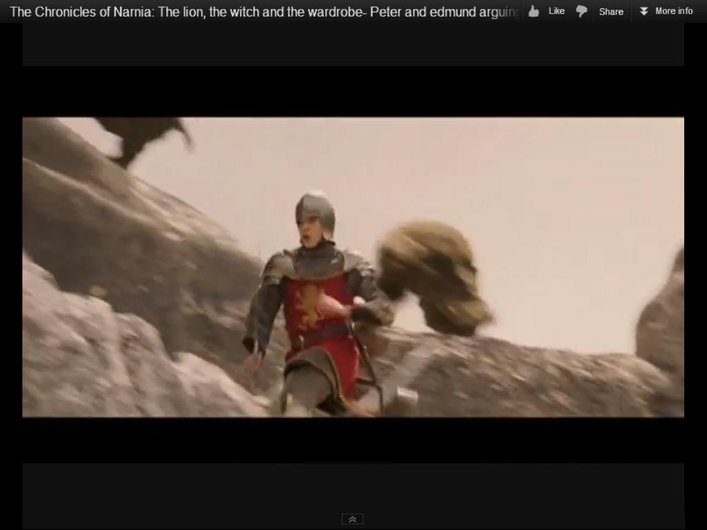Click the knight's armored left arm

(264, 310)
